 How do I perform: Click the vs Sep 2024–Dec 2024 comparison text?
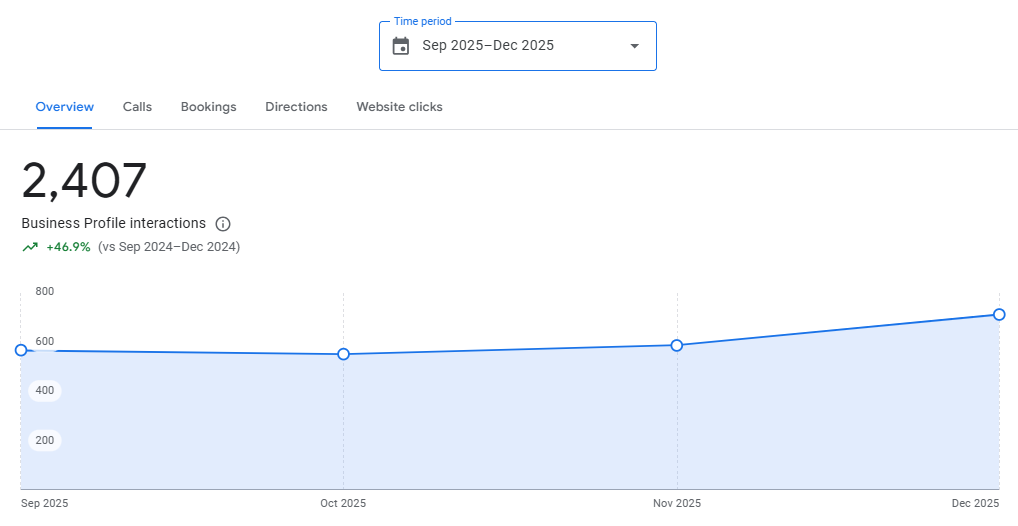[169, 247]
